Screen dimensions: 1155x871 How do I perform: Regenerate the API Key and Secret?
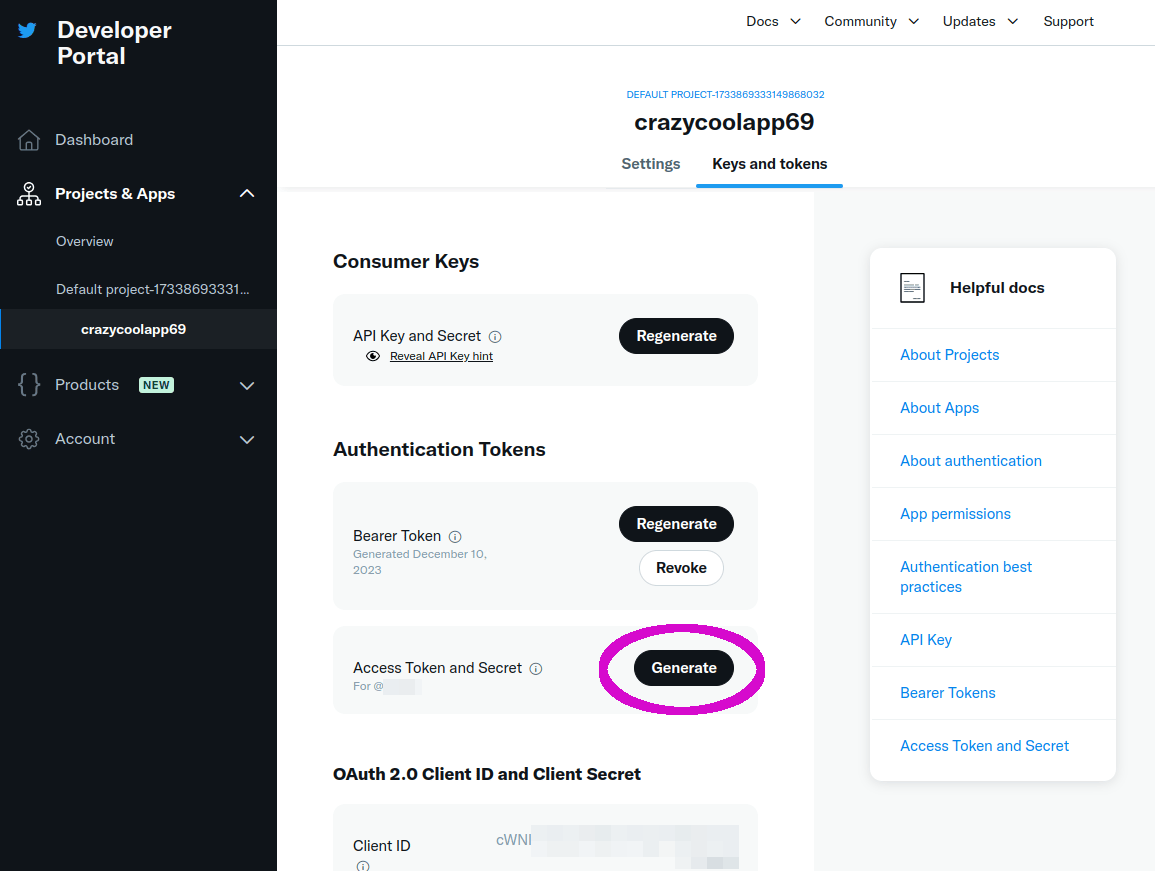click(x=676, y=336)
